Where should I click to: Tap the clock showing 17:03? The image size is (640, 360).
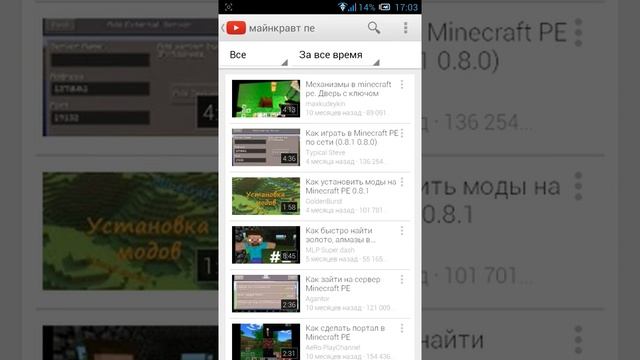pos(406,7)
